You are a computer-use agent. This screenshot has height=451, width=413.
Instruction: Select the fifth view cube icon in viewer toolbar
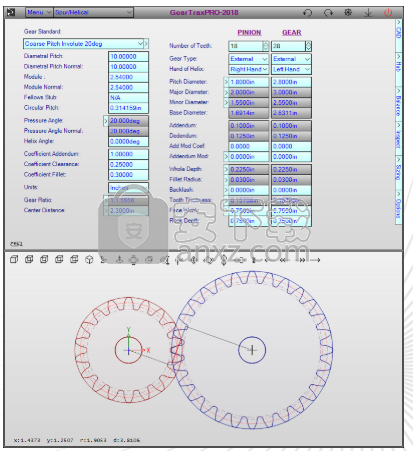[x=74, y=259]
